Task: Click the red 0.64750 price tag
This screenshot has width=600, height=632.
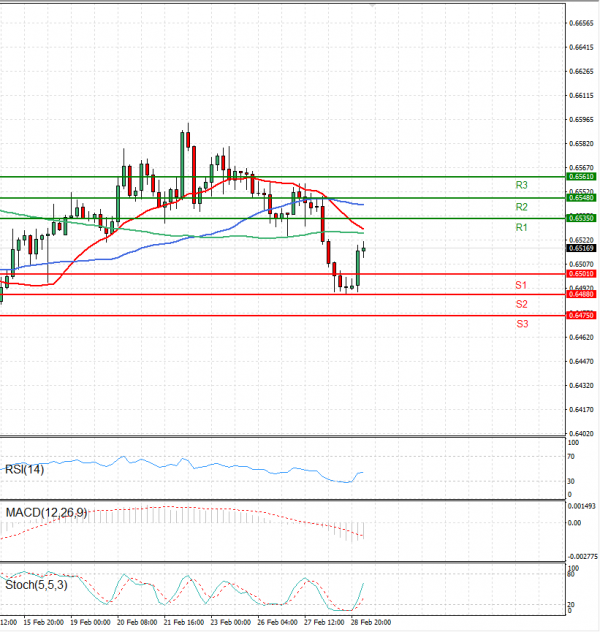Action: tap(581, 315)
